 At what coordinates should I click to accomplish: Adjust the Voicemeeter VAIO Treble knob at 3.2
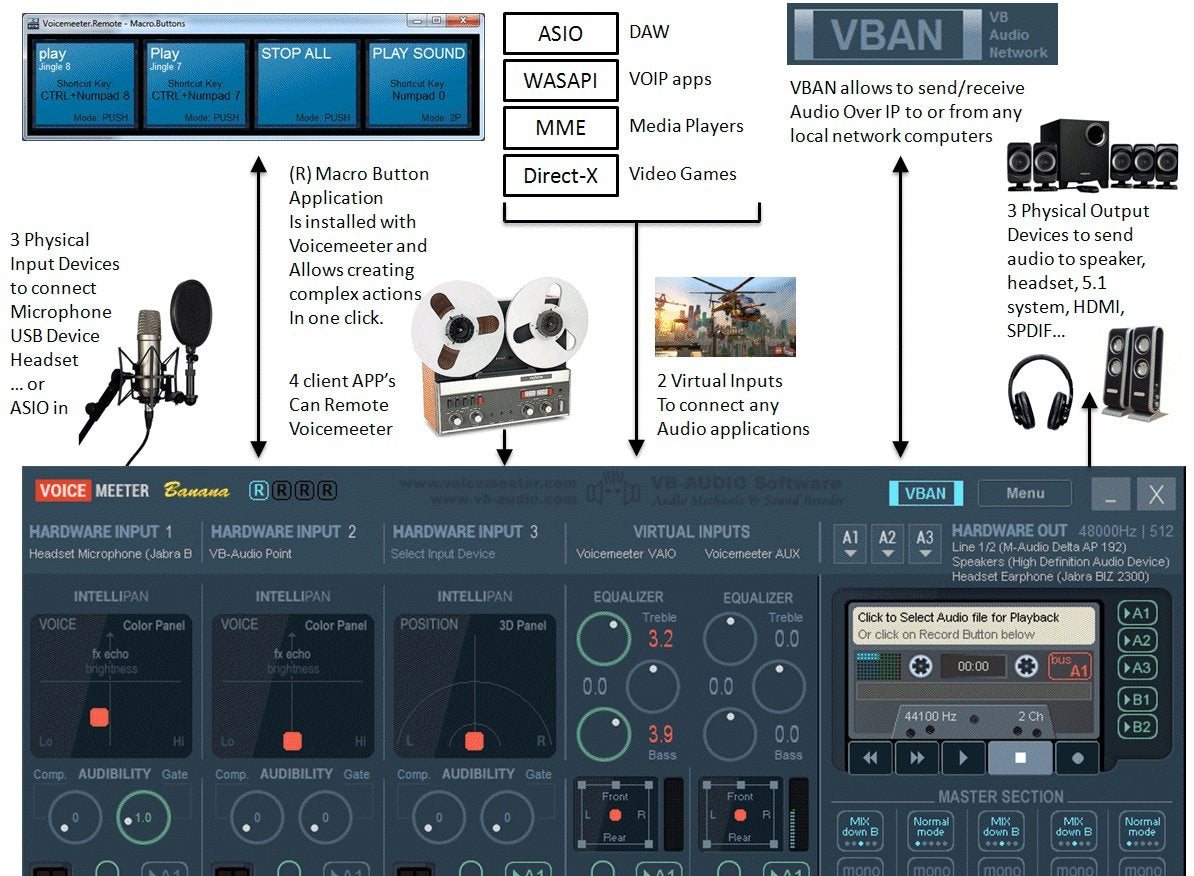(x=604, y=639)
